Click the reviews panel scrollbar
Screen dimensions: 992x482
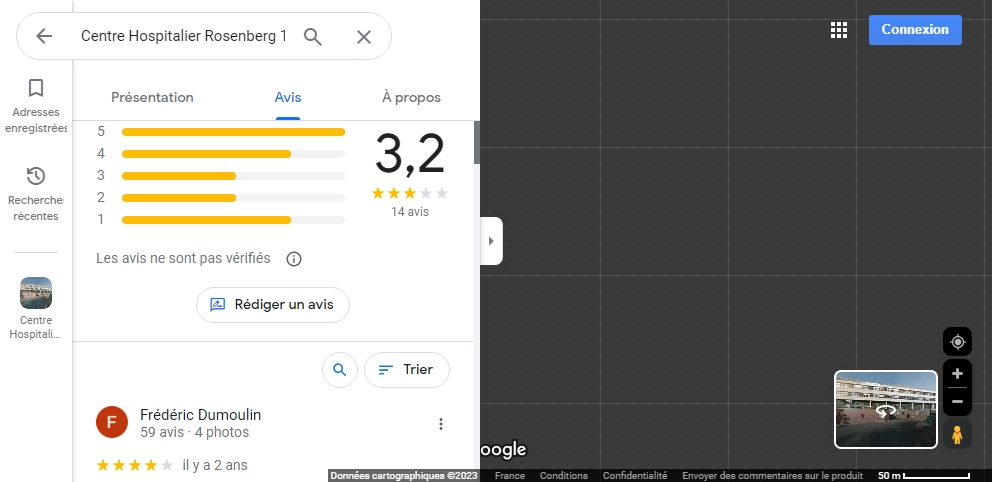(x=477, y=143)
